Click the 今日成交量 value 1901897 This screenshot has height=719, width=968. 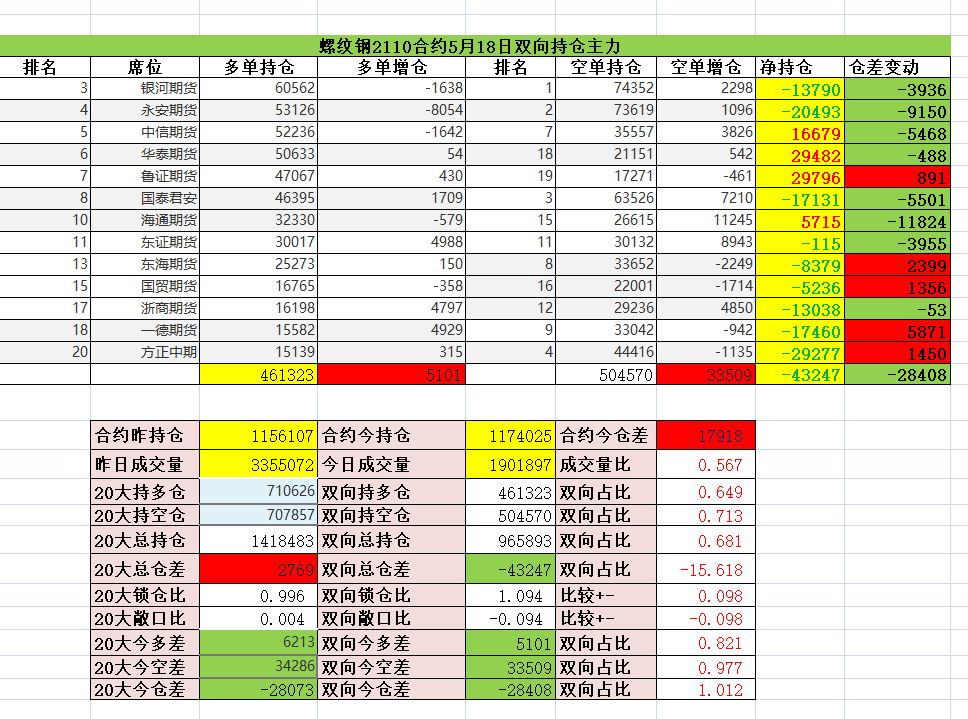510,465
